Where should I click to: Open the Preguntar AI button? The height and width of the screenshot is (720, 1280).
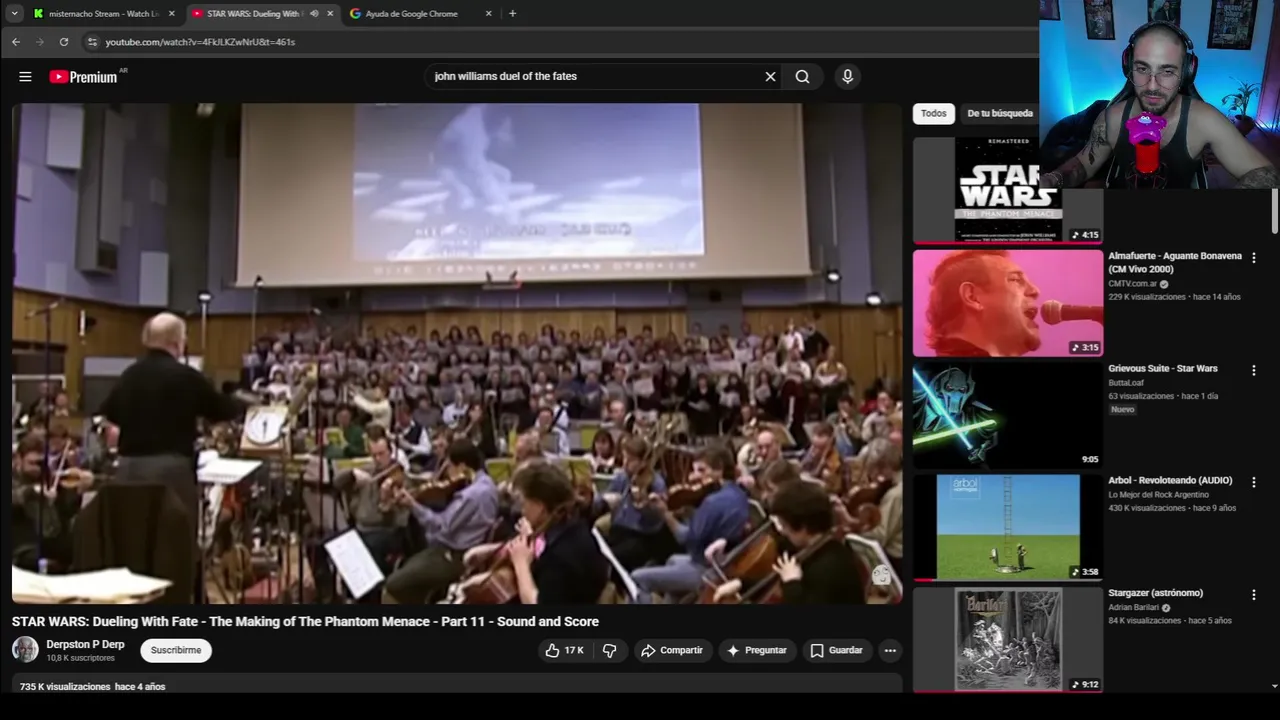(757, 650)
